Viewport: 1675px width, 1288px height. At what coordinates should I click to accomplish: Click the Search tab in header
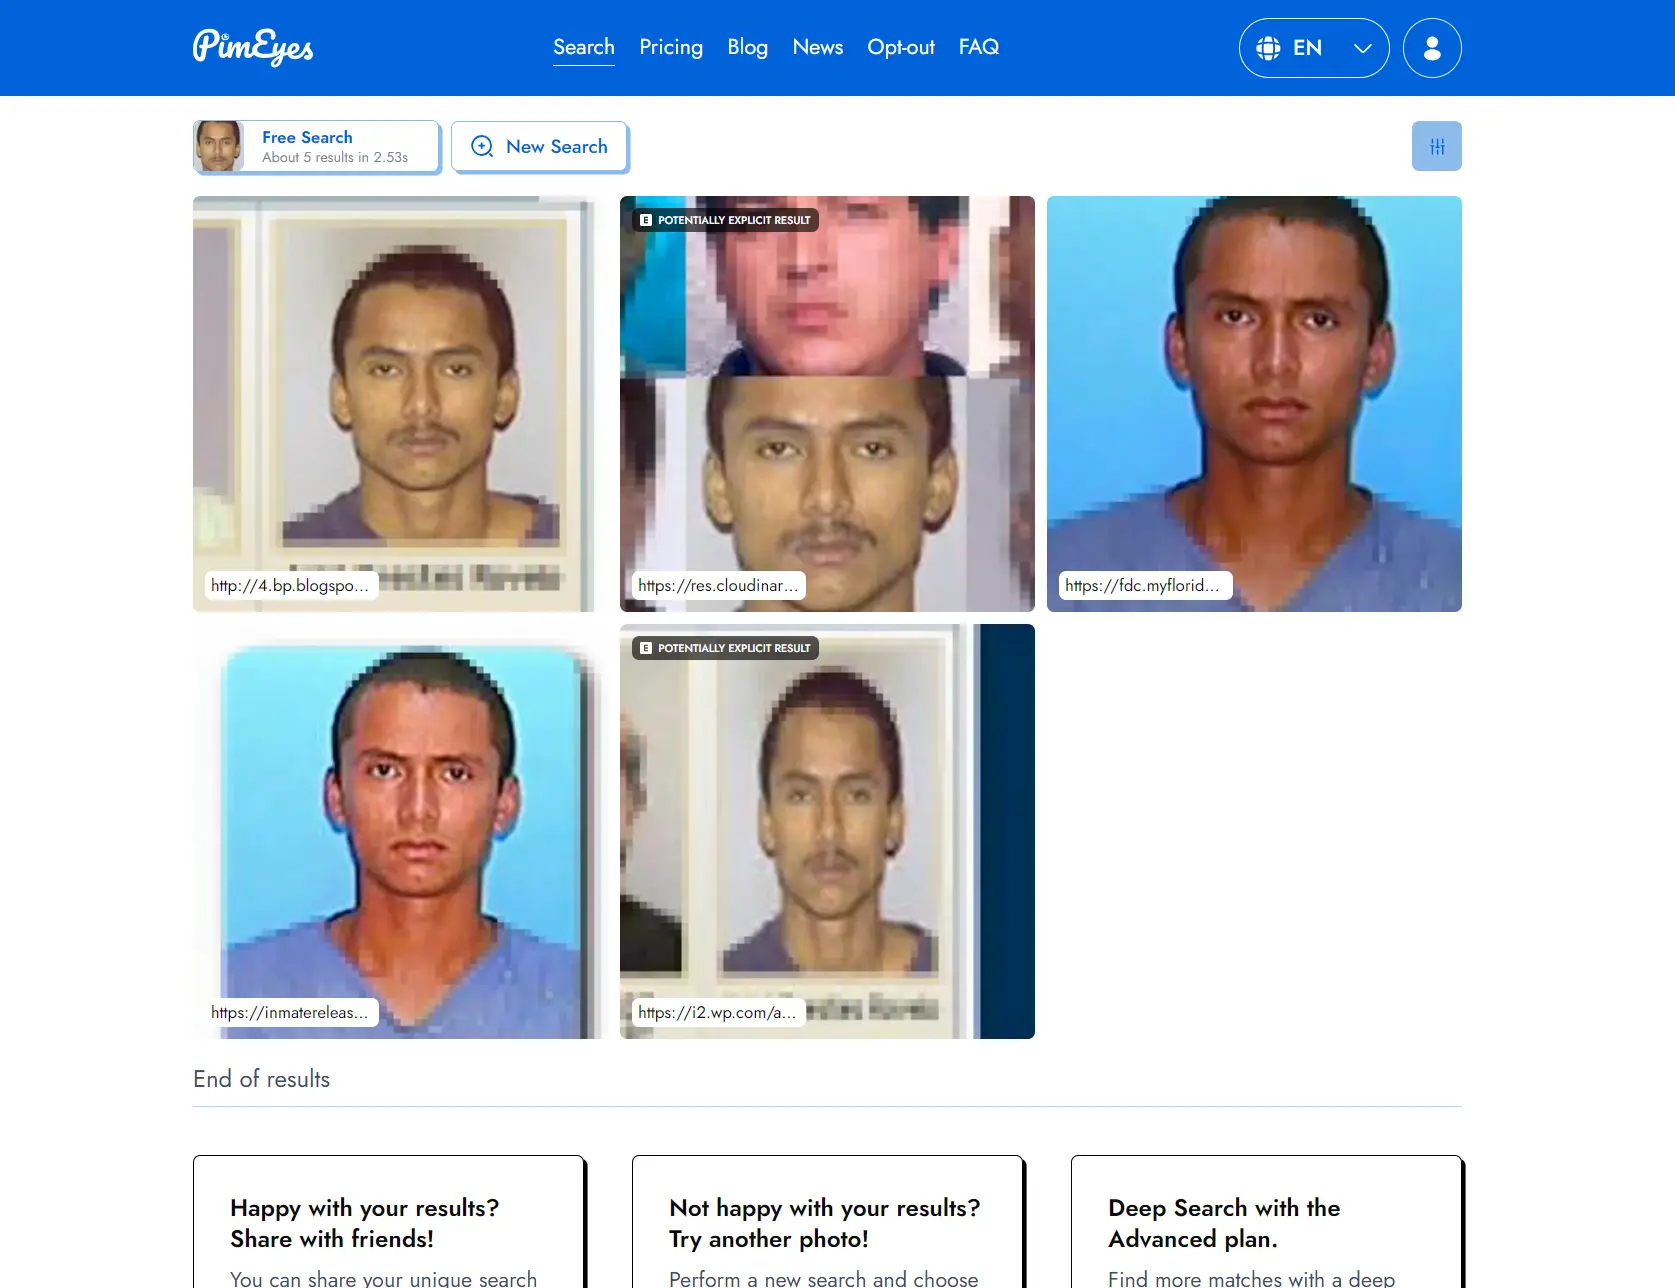coord(583,47)
